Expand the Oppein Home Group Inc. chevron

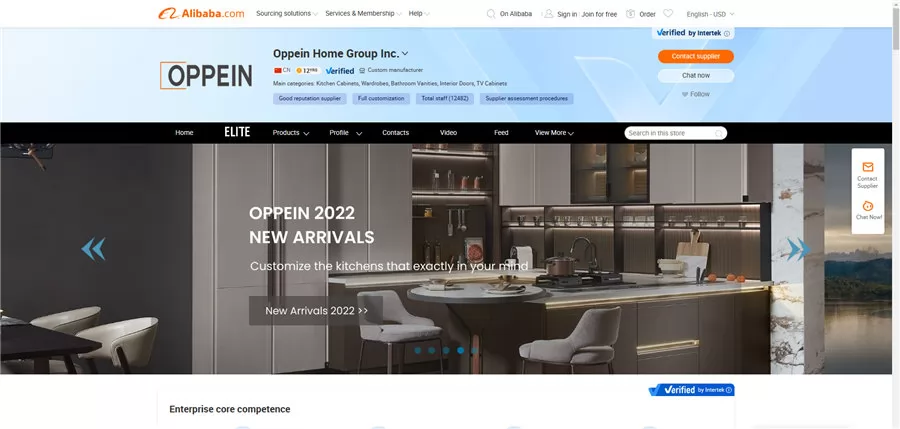coord(405,53)
